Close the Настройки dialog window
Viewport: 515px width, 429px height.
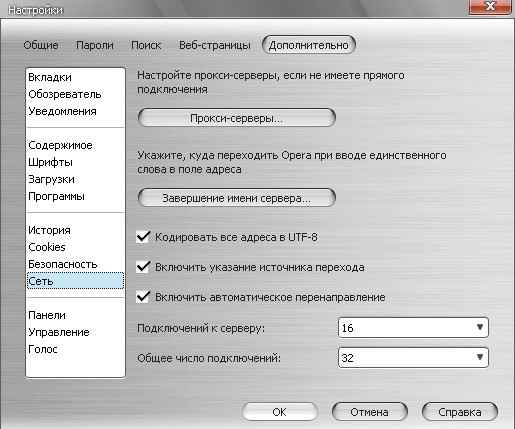point(490,6)
